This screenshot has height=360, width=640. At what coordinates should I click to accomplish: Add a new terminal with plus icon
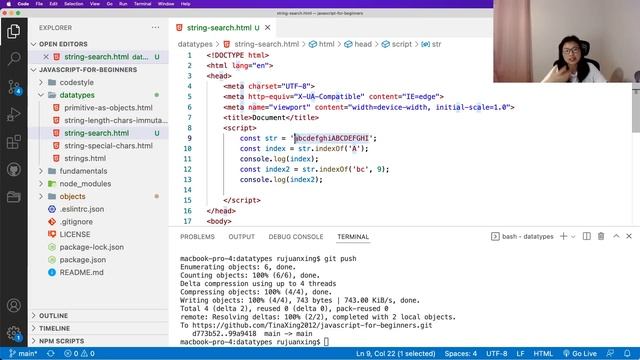563,236
